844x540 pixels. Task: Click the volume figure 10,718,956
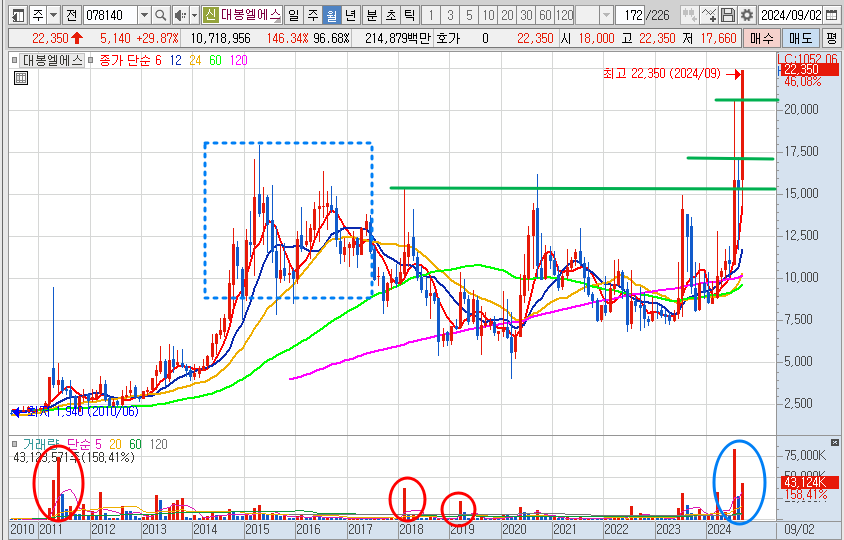(x=221, y=38)
